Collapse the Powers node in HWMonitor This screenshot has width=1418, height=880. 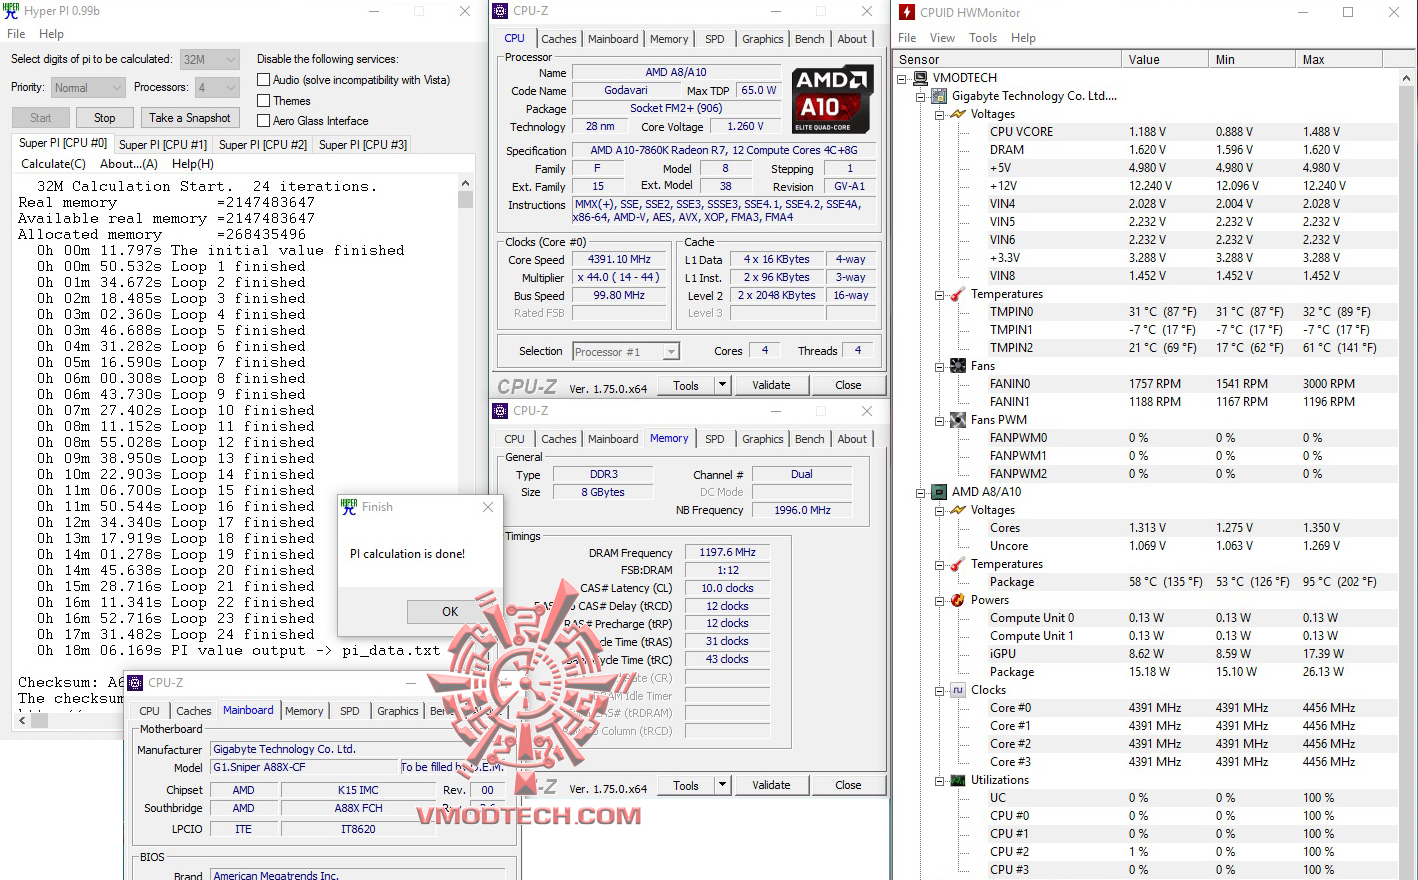(x=940, y=600)
